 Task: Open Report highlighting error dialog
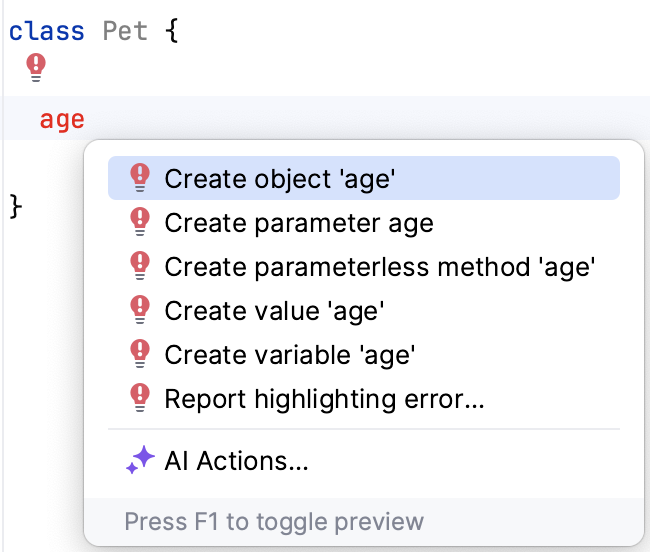pos(324,400)
